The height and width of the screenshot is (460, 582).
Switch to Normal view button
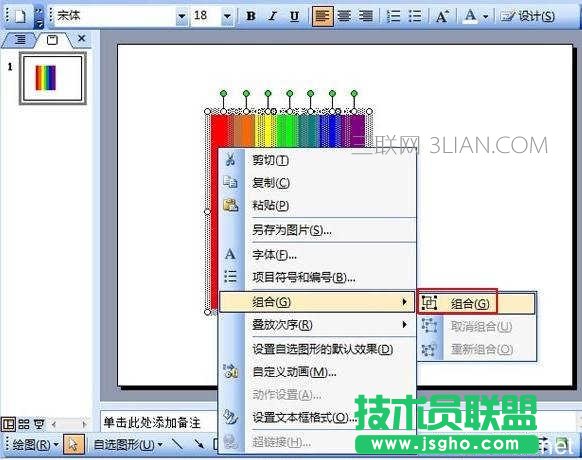pyautogui.click(x=9, y=424)
